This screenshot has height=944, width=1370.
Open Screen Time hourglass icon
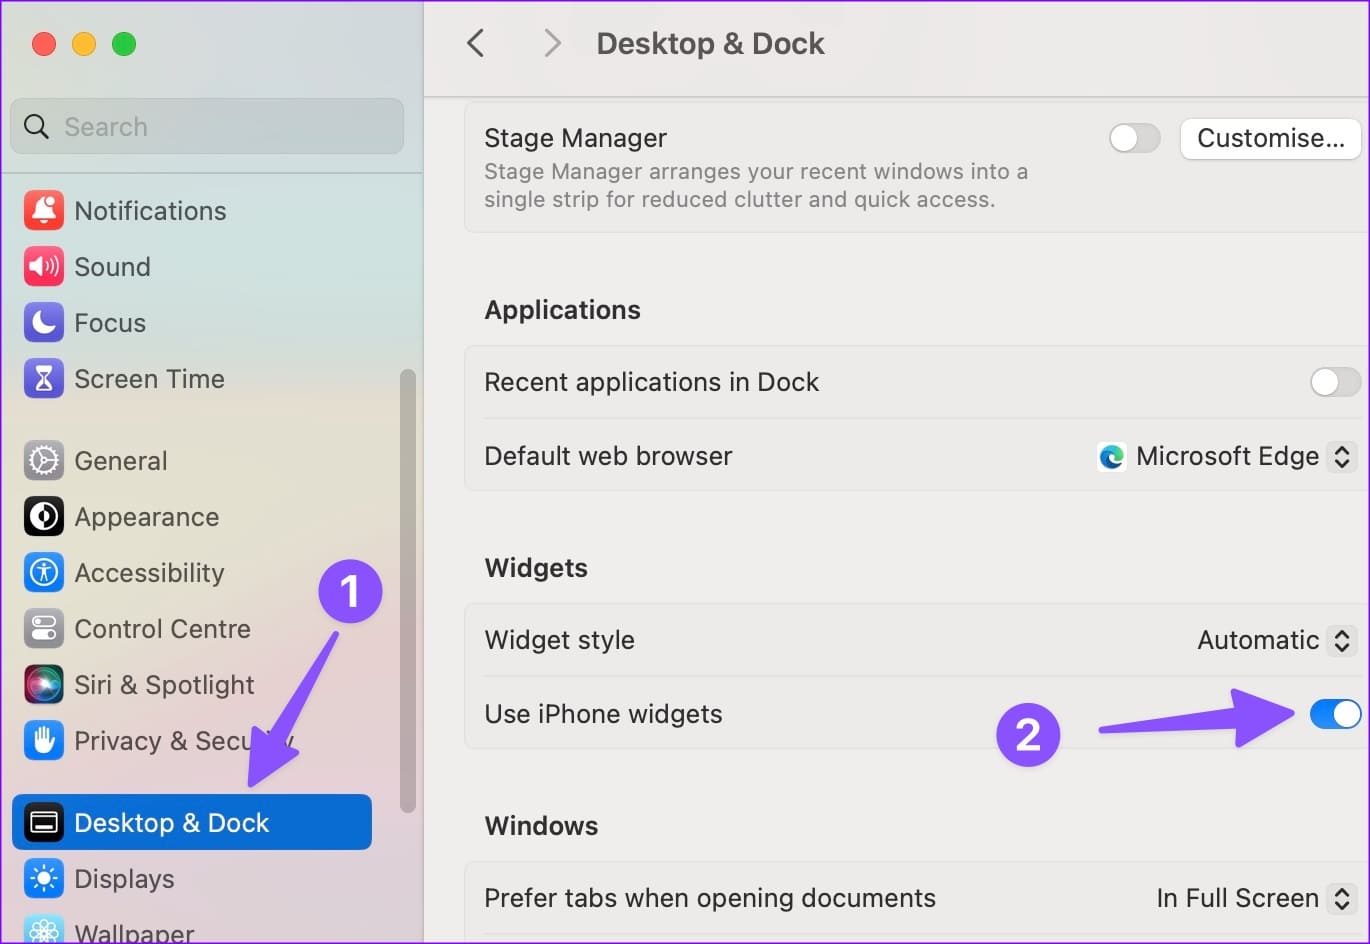(x=44, y=379)
